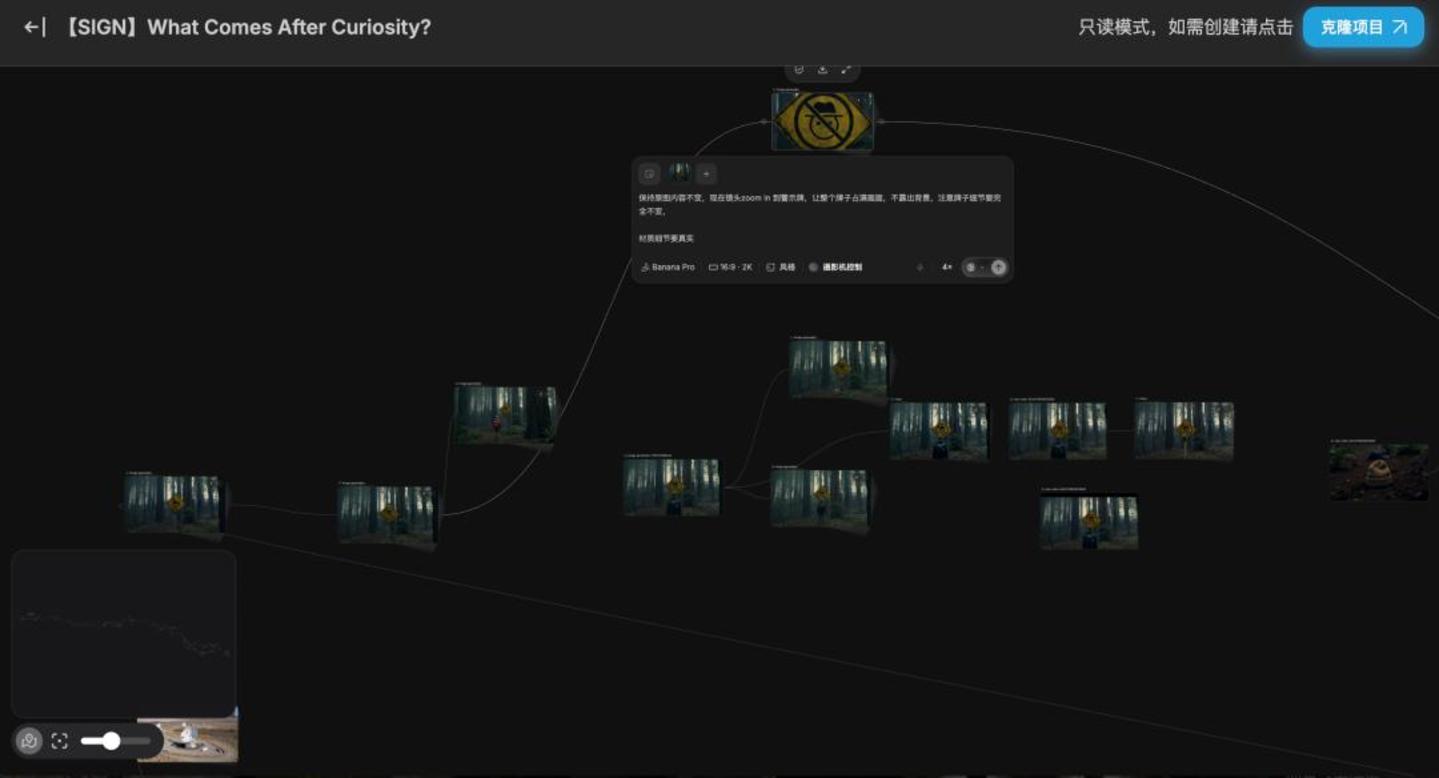The height and width of the screenshot is (778, 1439).
Task: Click the 克隆项目 clone project button
Action: coord(1363,27)
